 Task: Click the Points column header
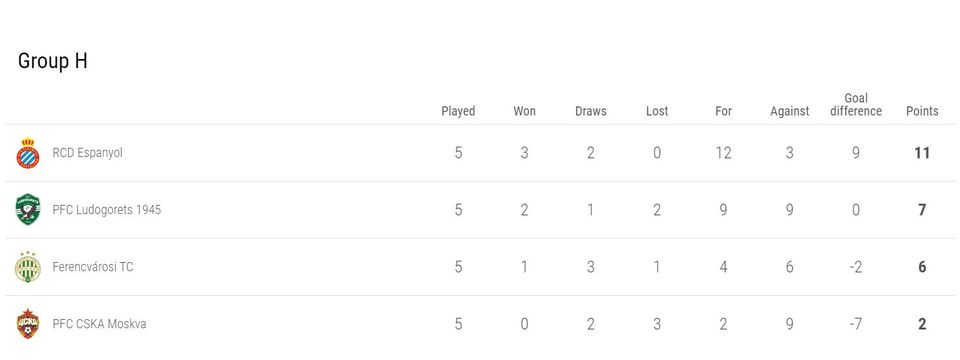[922, 111]
